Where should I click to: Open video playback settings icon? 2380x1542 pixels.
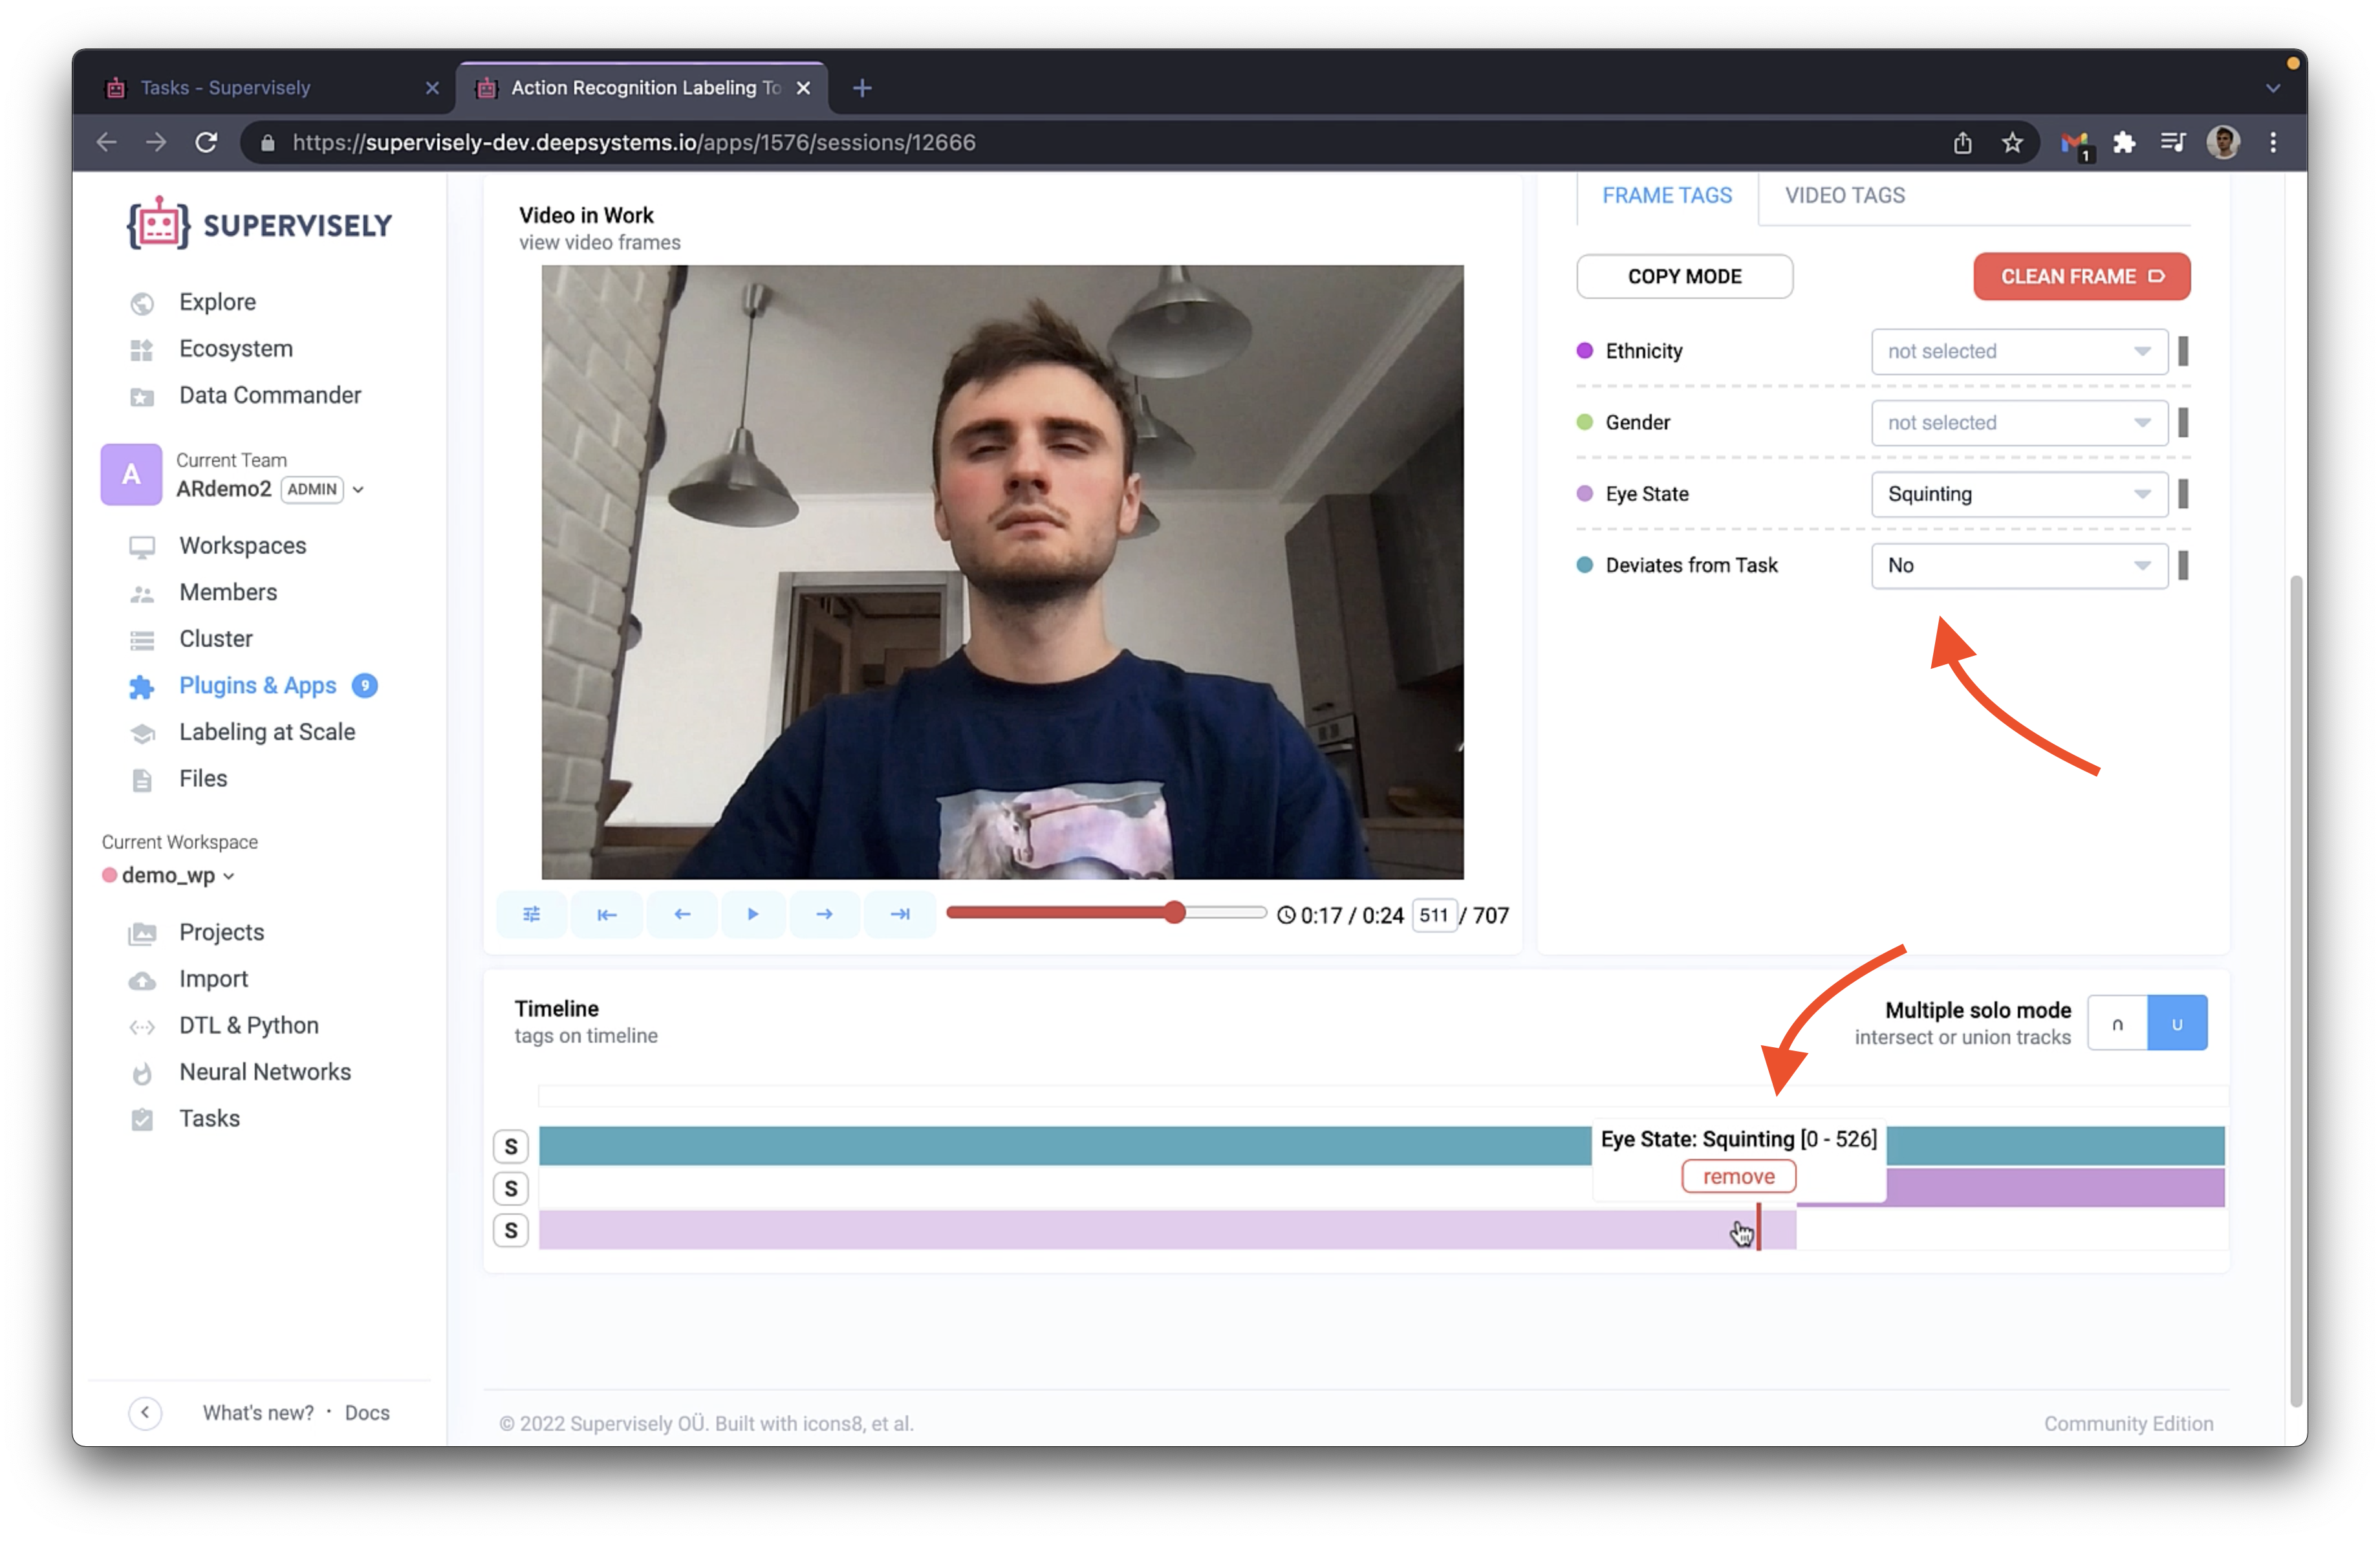(531, 914)
